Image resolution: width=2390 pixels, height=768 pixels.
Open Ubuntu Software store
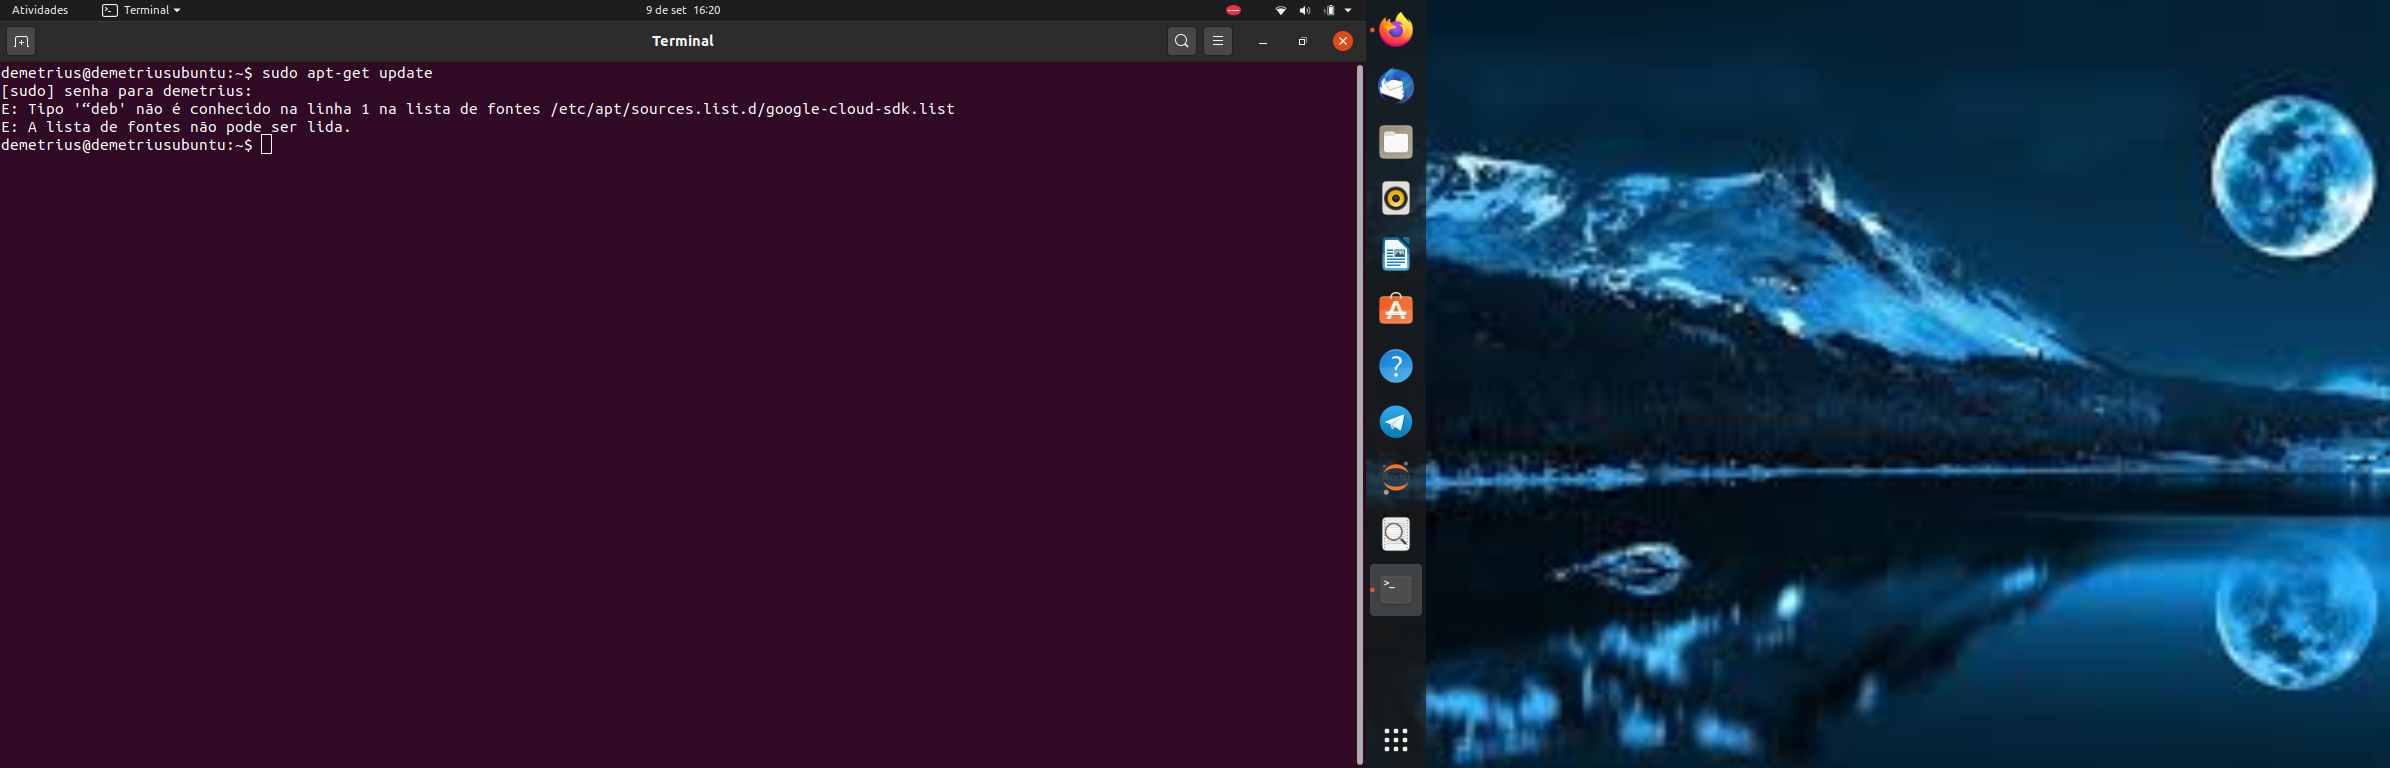coord(1396,310)
